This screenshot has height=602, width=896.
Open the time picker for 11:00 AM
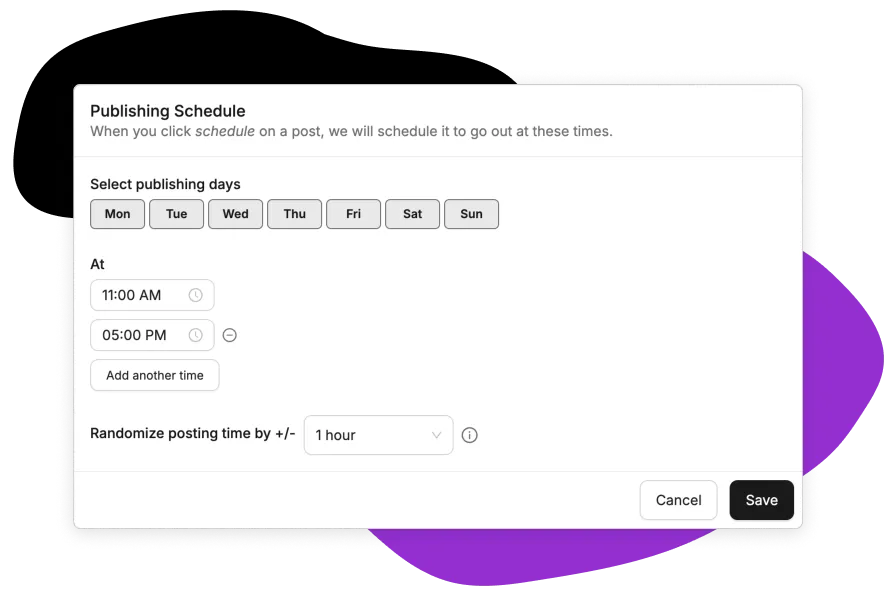point(196,295)
